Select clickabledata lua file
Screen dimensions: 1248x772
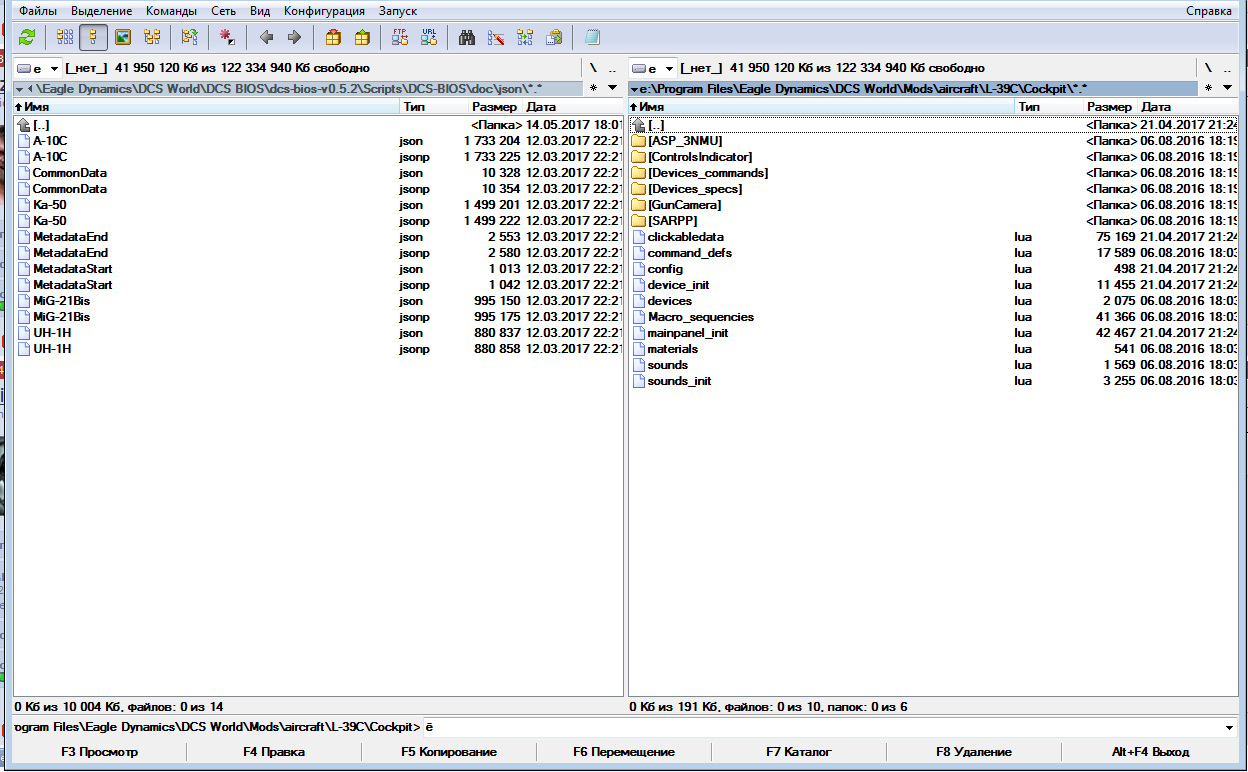coord(934,237)
